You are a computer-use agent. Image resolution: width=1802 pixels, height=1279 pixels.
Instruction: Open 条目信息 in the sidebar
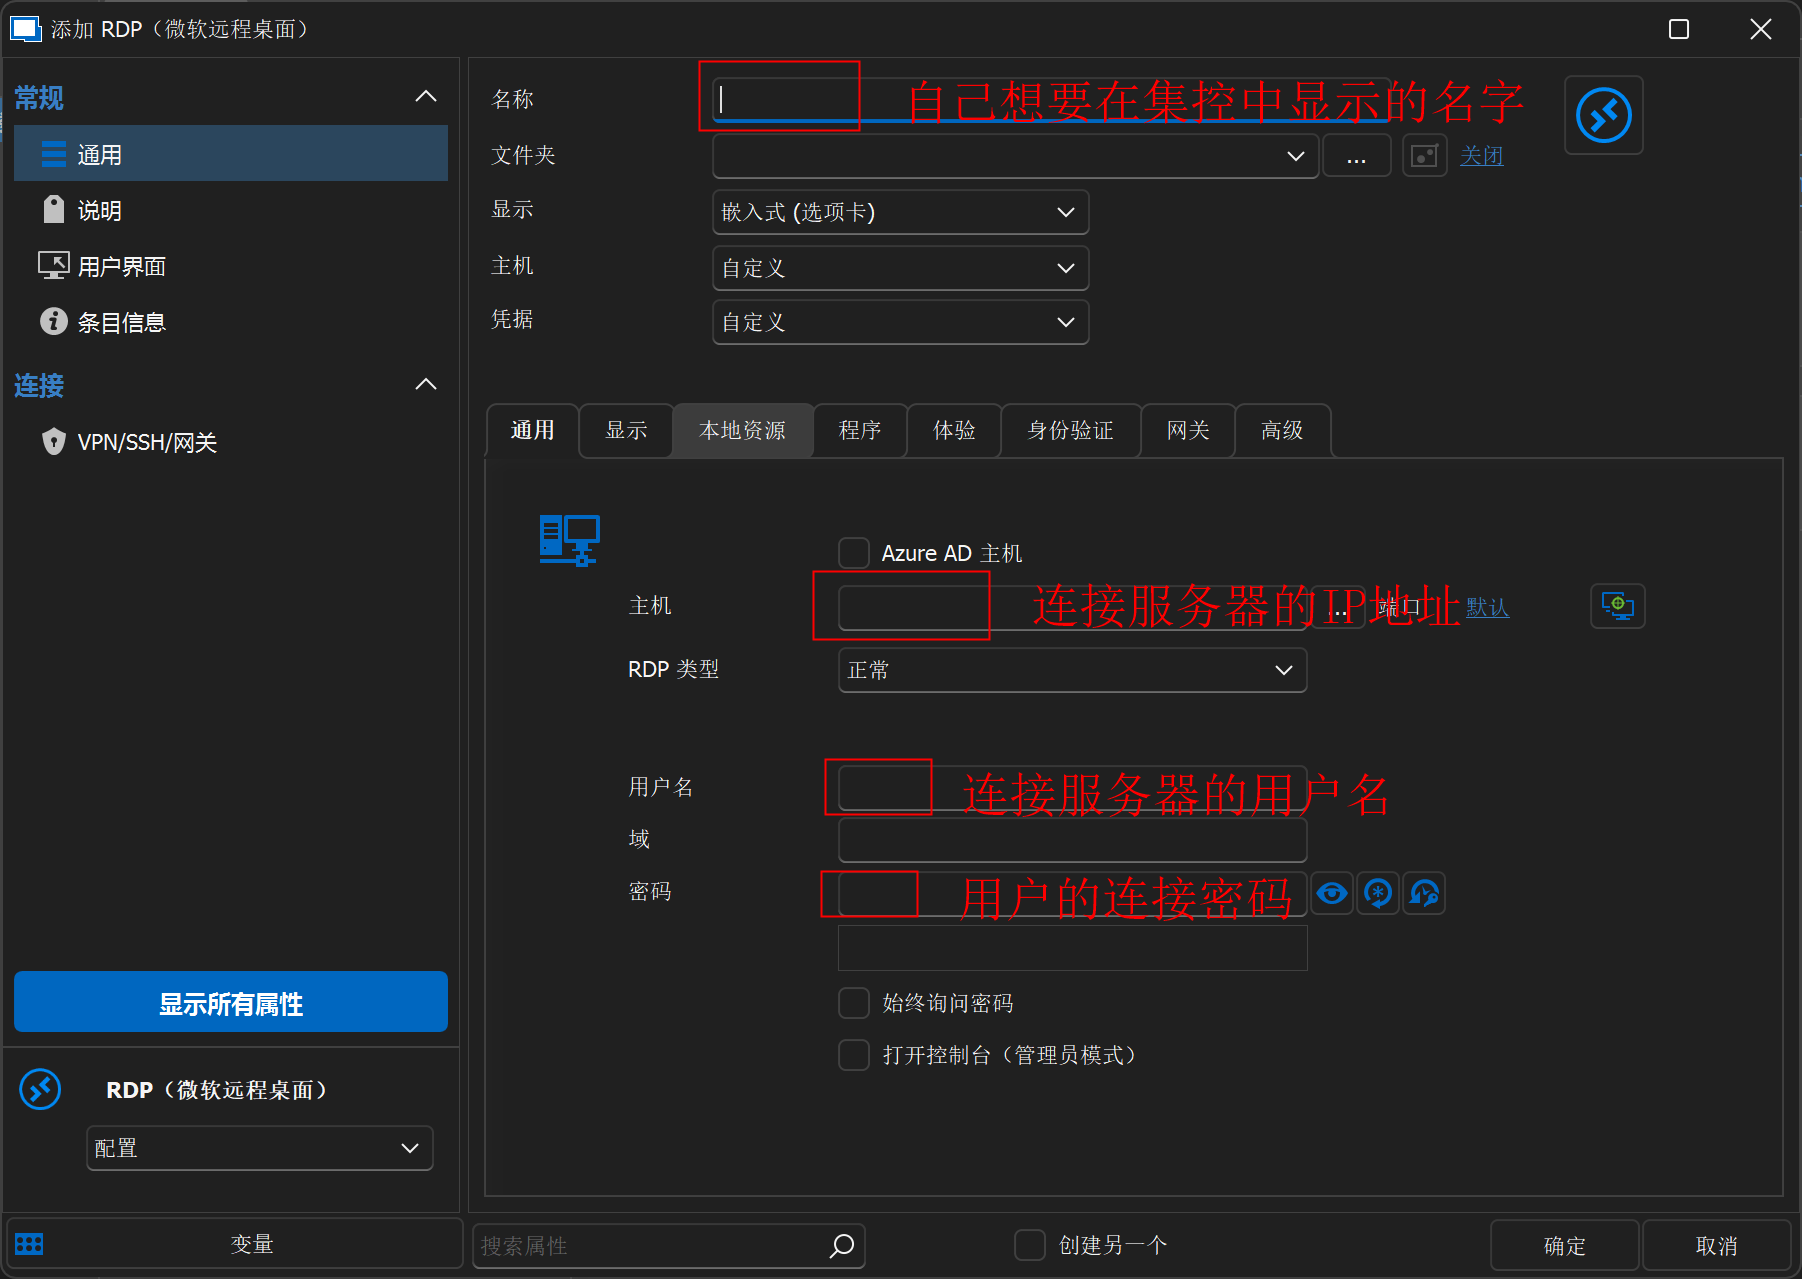pyautogui.click(x=231, y=322)
